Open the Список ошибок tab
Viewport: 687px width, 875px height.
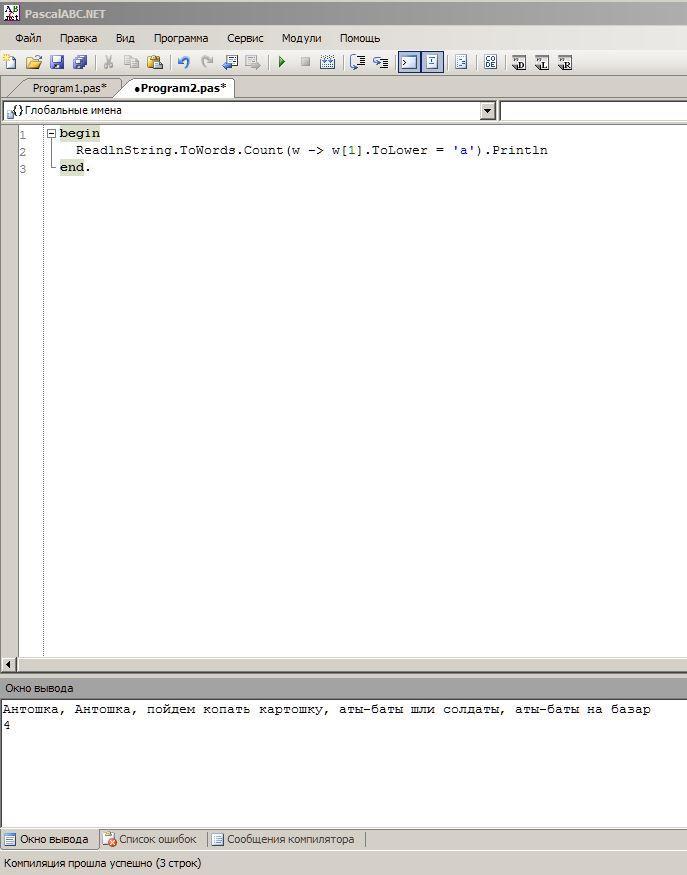click(x=151, y=839)
